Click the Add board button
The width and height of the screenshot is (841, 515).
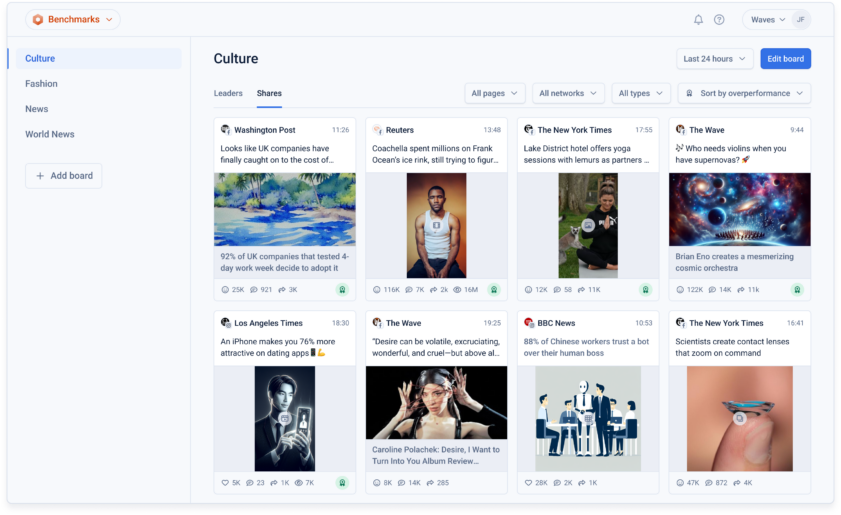point(63,176)
